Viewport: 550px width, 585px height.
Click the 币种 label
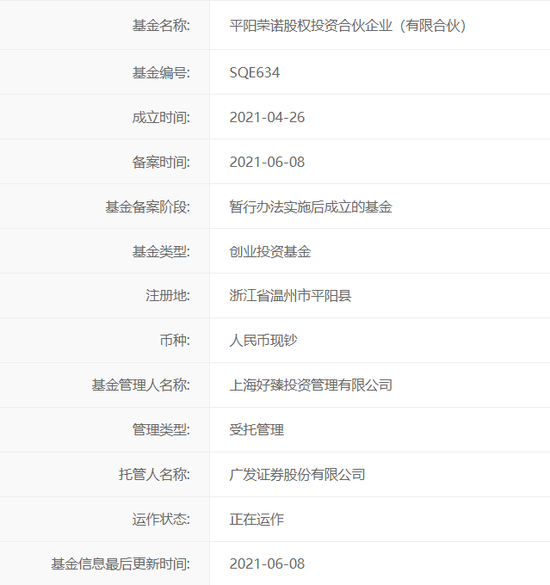point(175,340)
